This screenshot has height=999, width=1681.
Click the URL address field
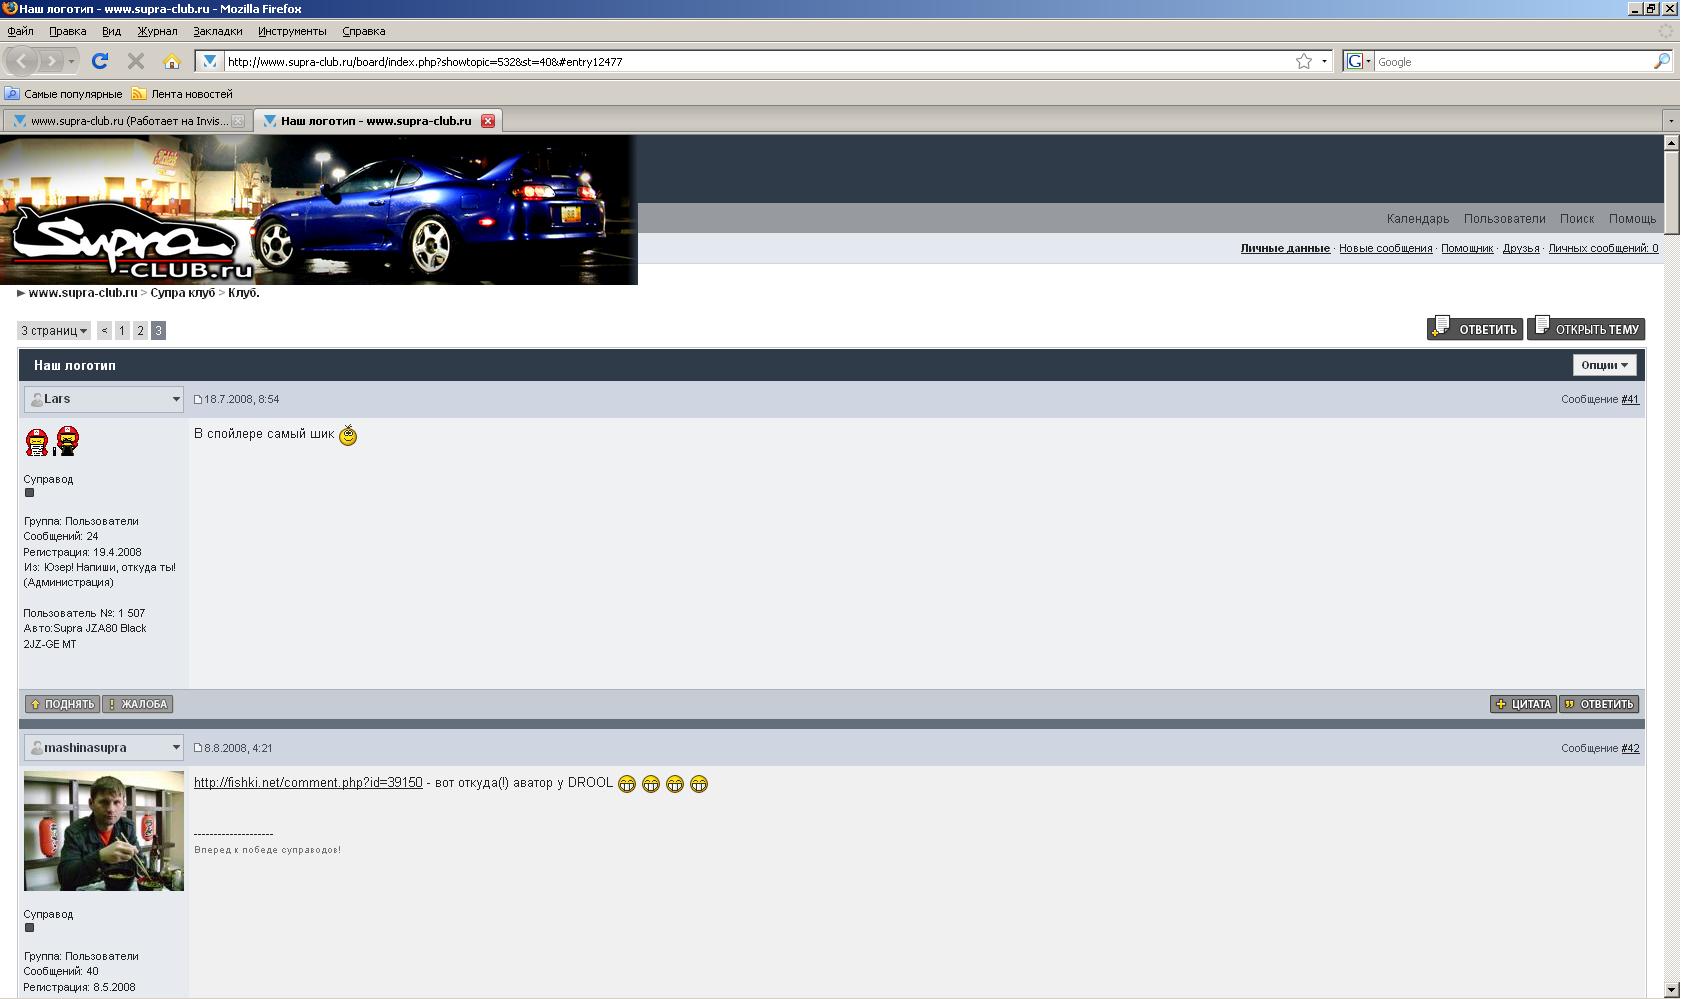pos(750,61)
